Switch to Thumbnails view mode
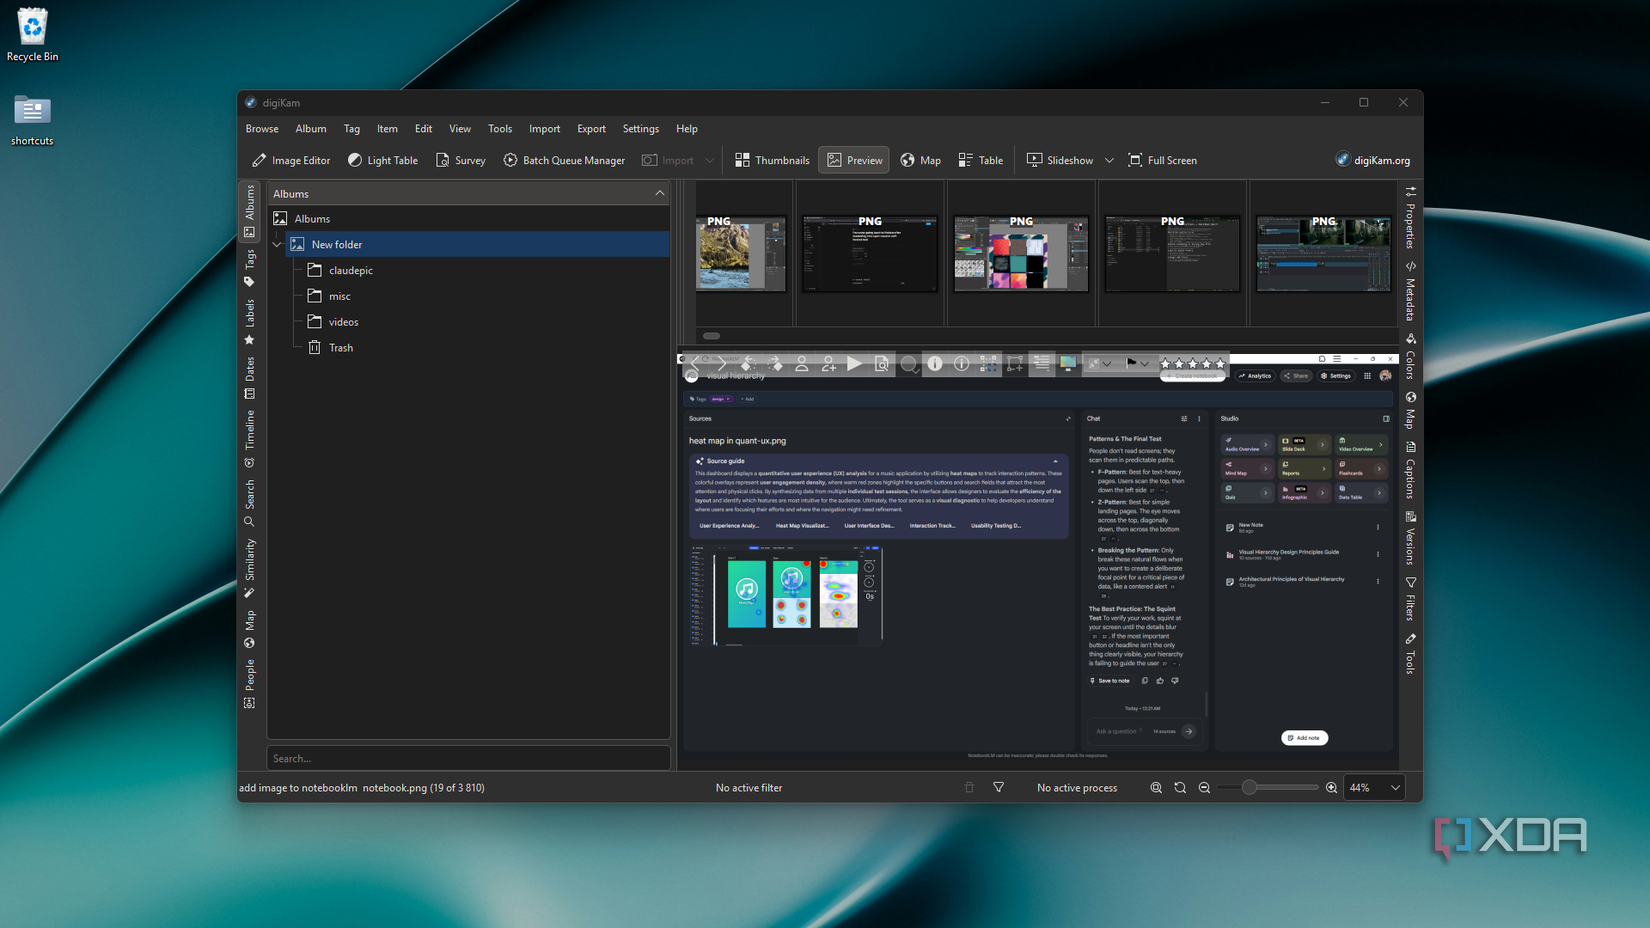The height and width of the screenshot is (928, 1650). pyautogui.click(x=772, y=160)
